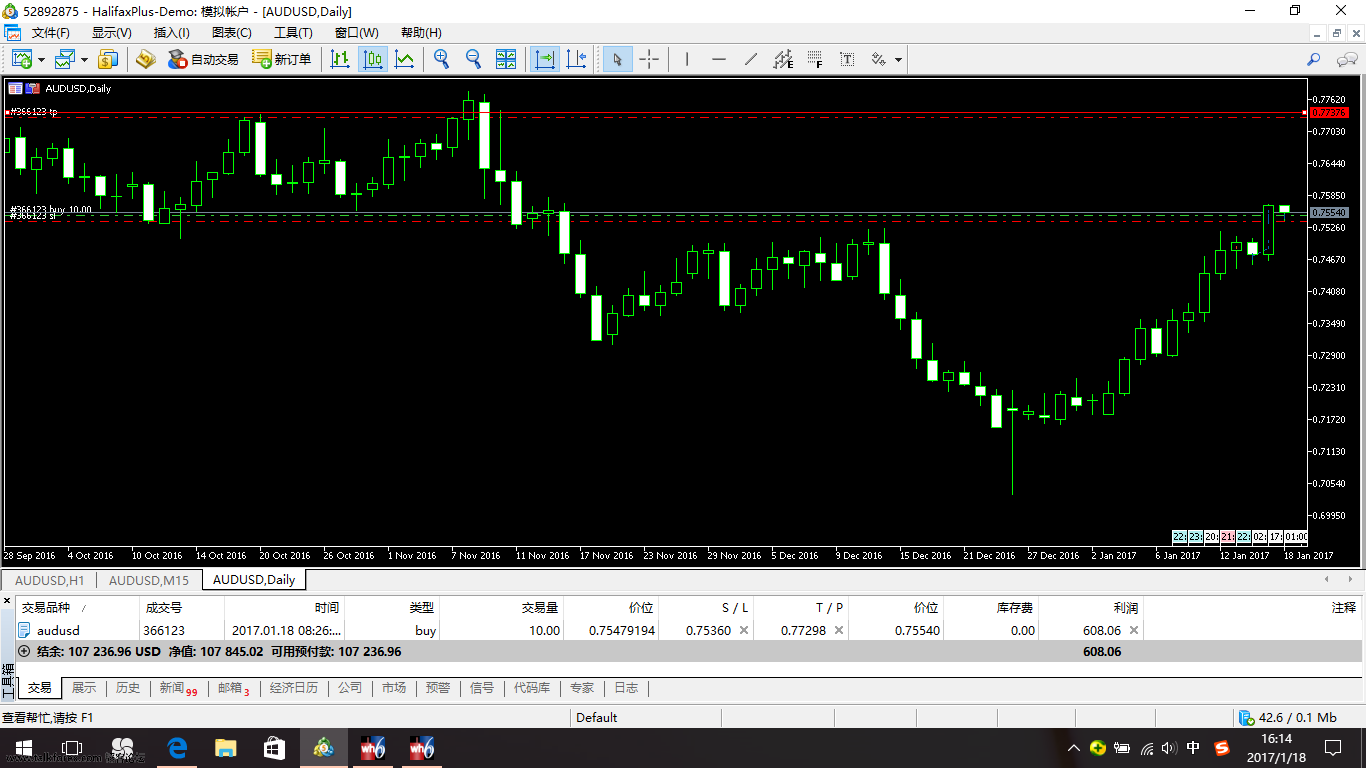Click the tile windows icon
The height and width of the screenshot is (768, 1366).
click(x=506, y=59)
